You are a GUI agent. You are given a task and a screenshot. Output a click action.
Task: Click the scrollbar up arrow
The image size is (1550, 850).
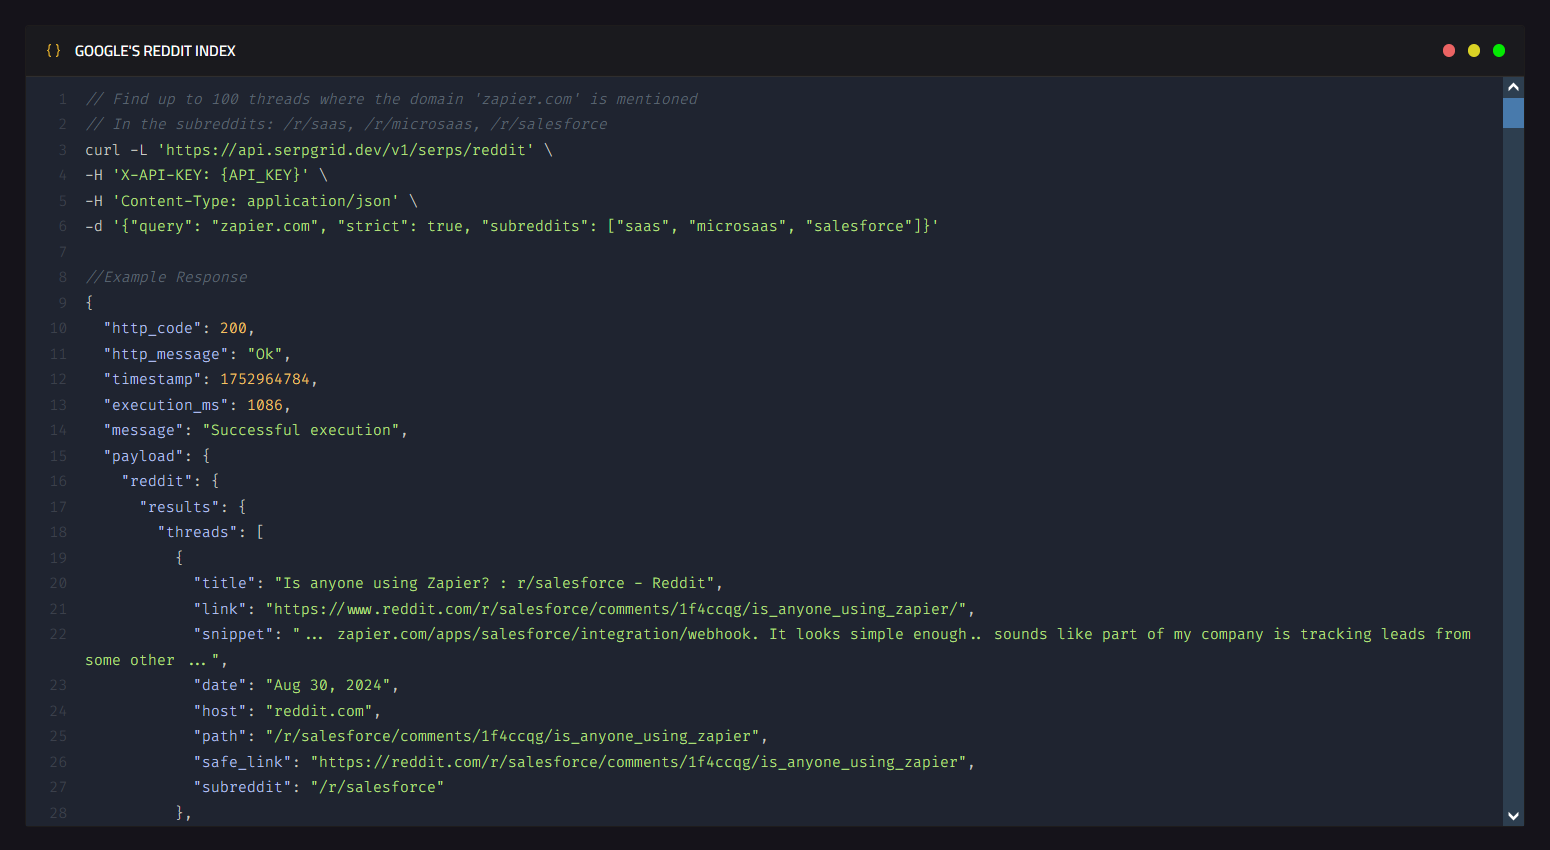[1513, 87]
